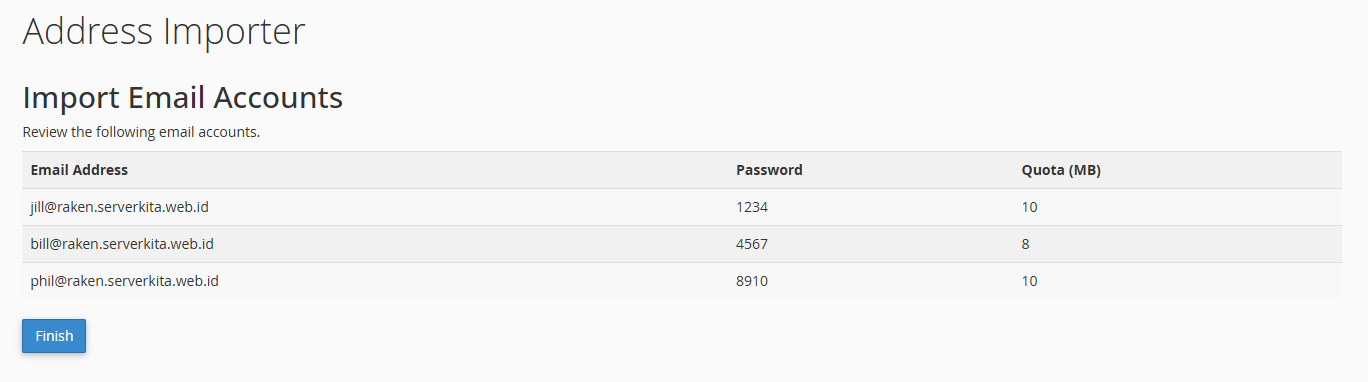
Task: Select bill@raken.serverkita.web.id email address
Action: pyautogui.click(x=122, y=243)
